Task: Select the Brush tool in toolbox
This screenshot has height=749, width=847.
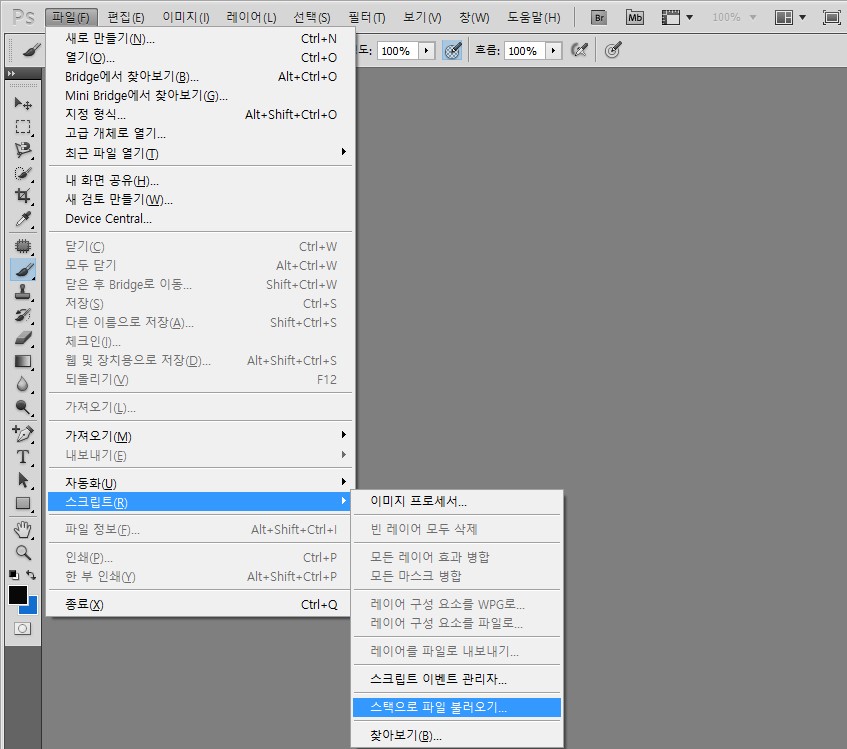Action: pos(23,269)
